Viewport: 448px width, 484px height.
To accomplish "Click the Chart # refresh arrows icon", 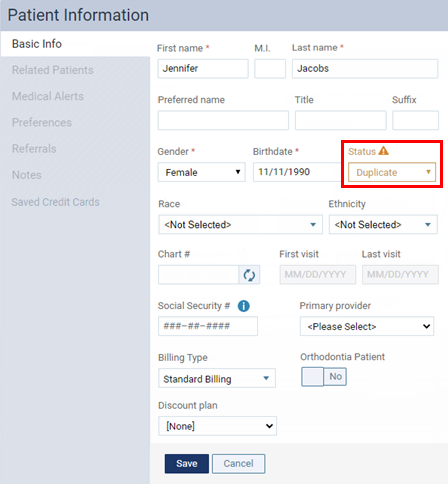I will tap(249, 275).
